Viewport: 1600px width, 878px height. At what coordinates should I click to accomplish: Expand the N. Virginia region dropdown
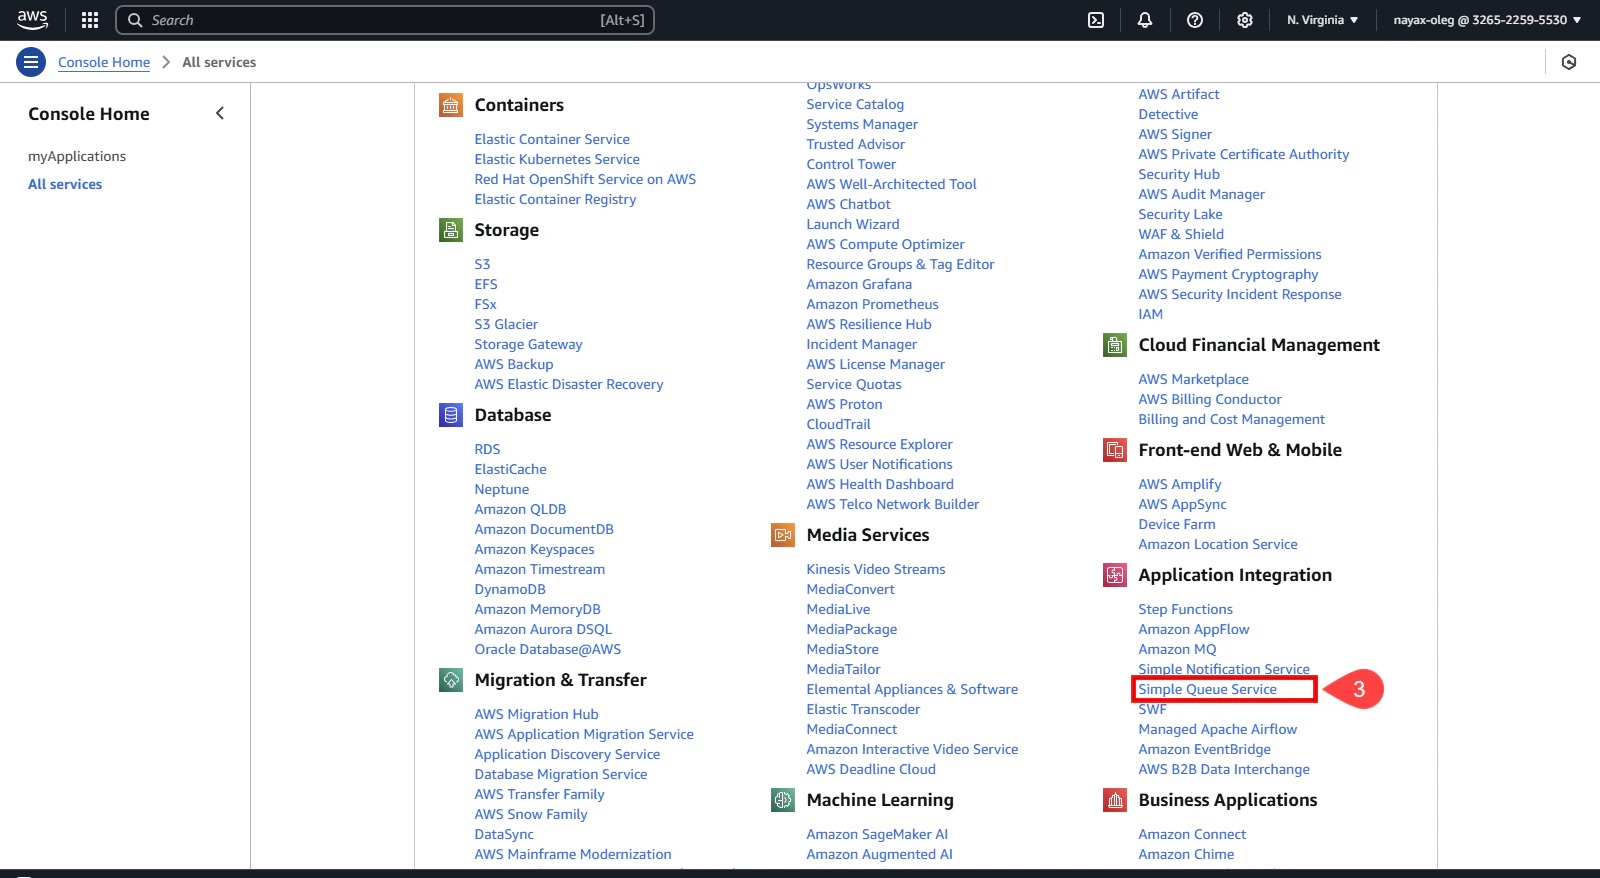click(1322, 20)
